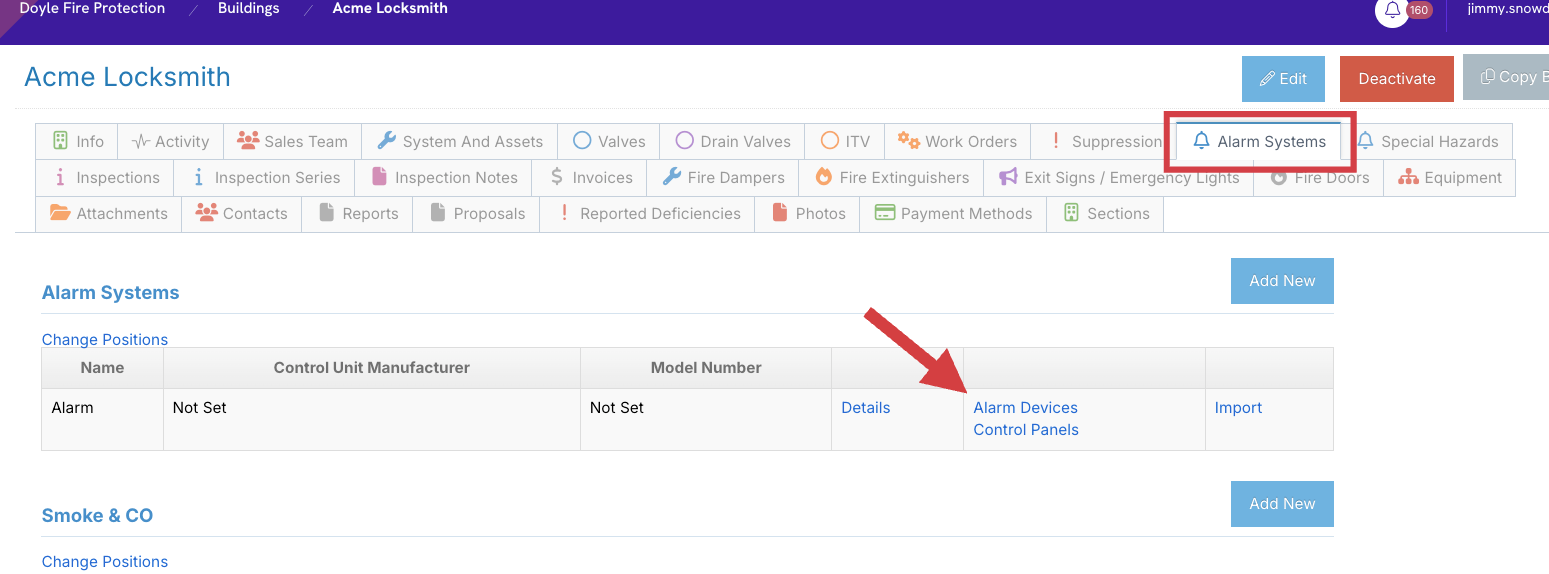Image resolution: width=1549 pixels, height=574 pixels.
Task: Go to Doyle Fire Protection breadcrumb
Action: [x=92, y=8]
